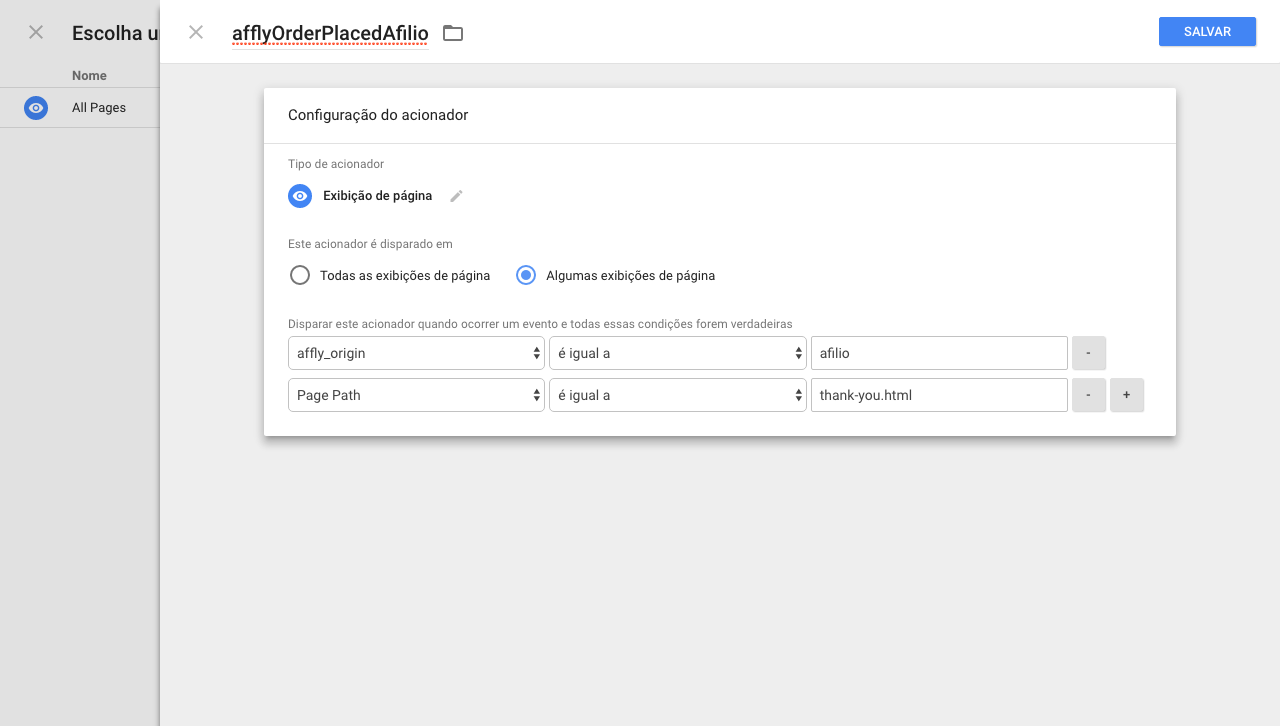The height and width of the screenshot is (726, 1280).
Task: Open the affly_origin variable dropdown
Action: coord(416,353)
